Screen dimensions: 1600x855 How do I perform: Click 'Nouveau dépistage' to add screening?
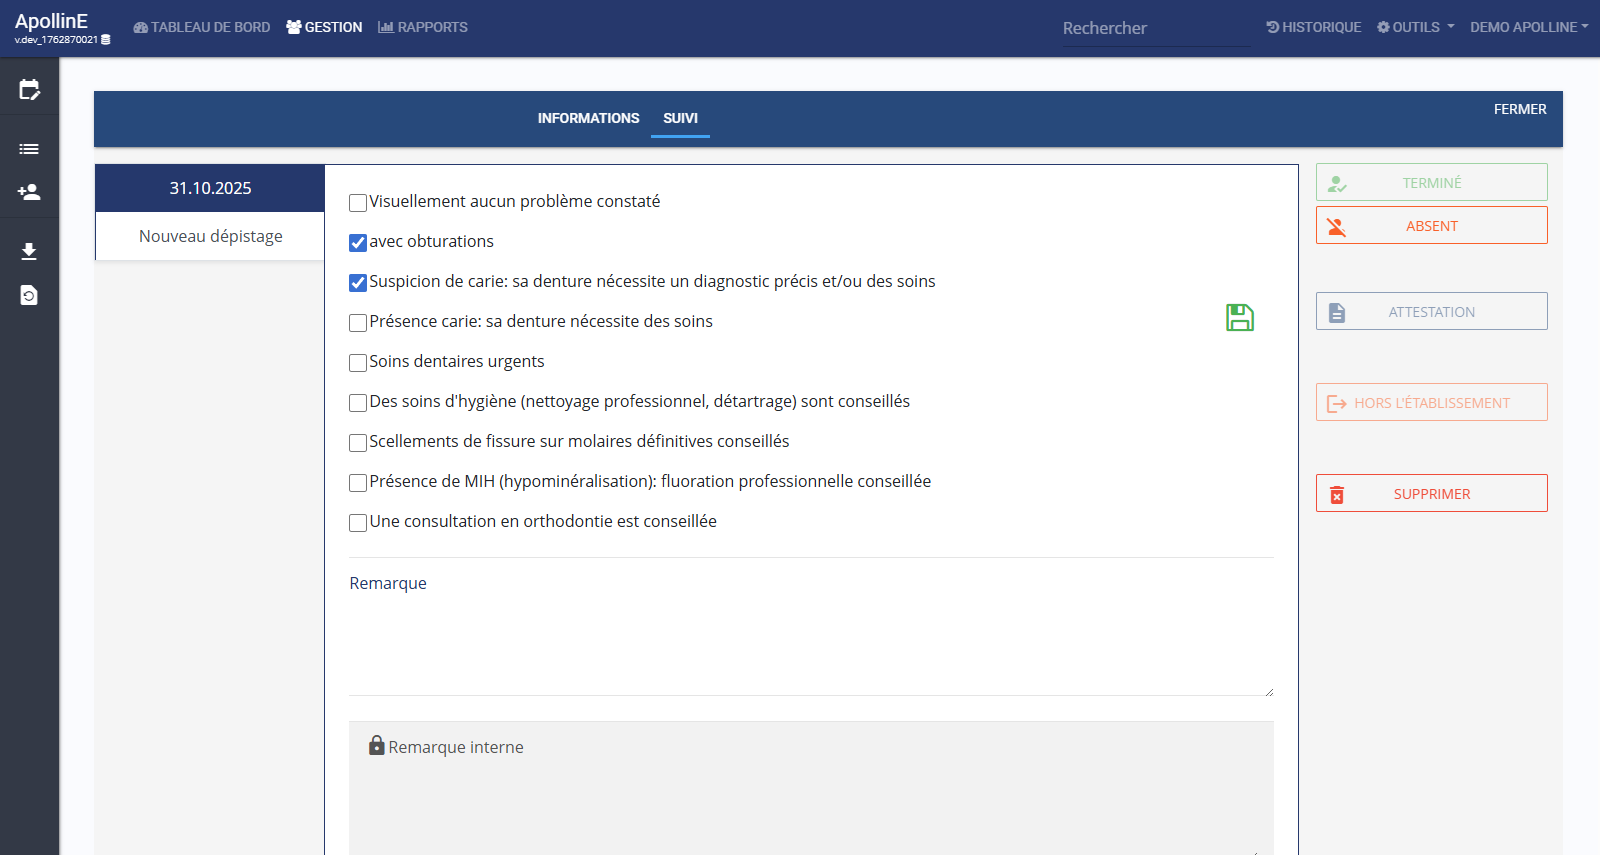click(x=210, y=236)
